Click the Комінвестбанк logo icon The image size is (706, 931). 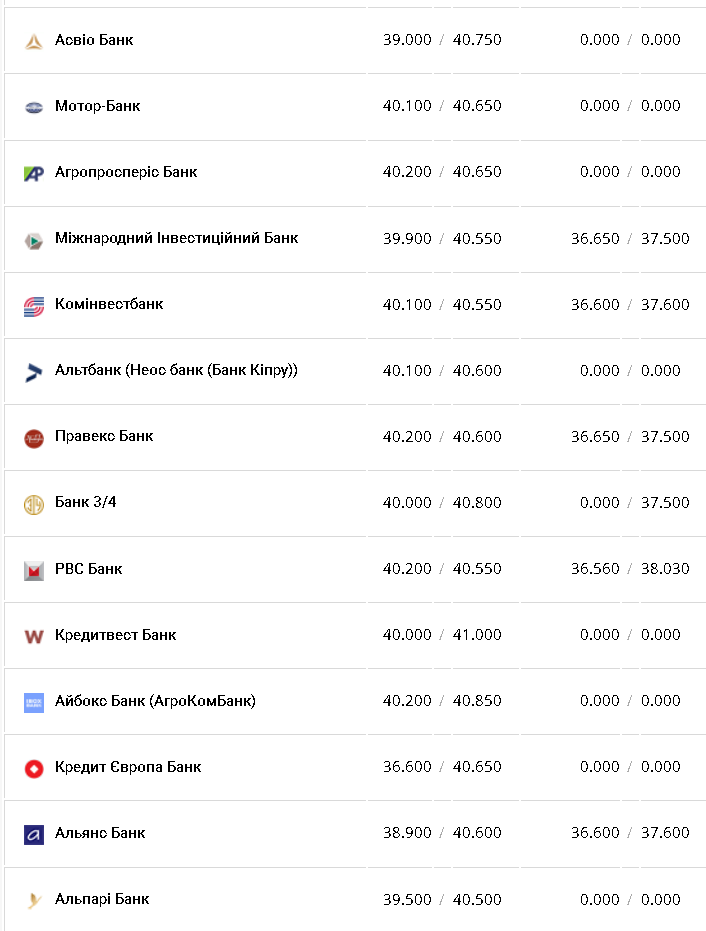click(x=34, y=306)
